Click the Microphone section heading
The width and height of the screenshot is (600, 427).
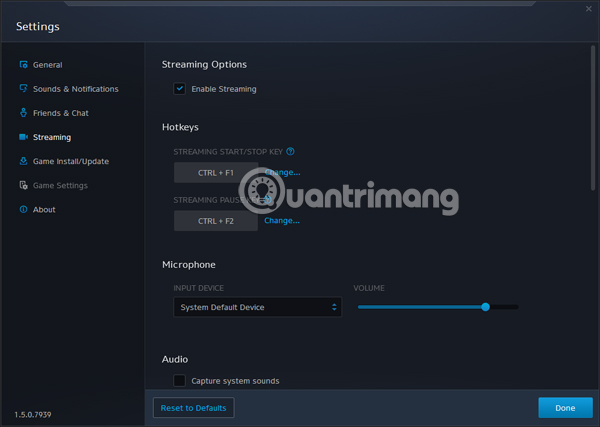coord(189,265)
